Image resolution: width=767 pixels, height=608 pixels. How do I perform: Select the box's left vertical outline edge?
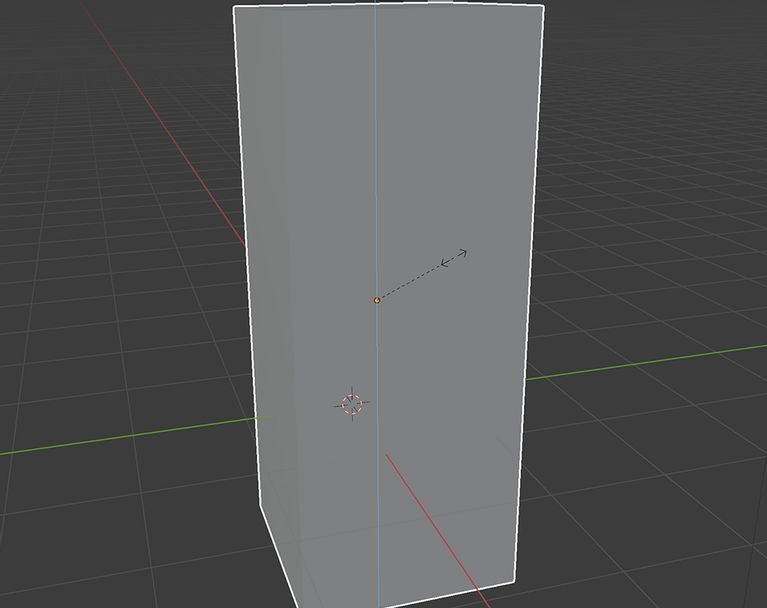tap(248, 250)
